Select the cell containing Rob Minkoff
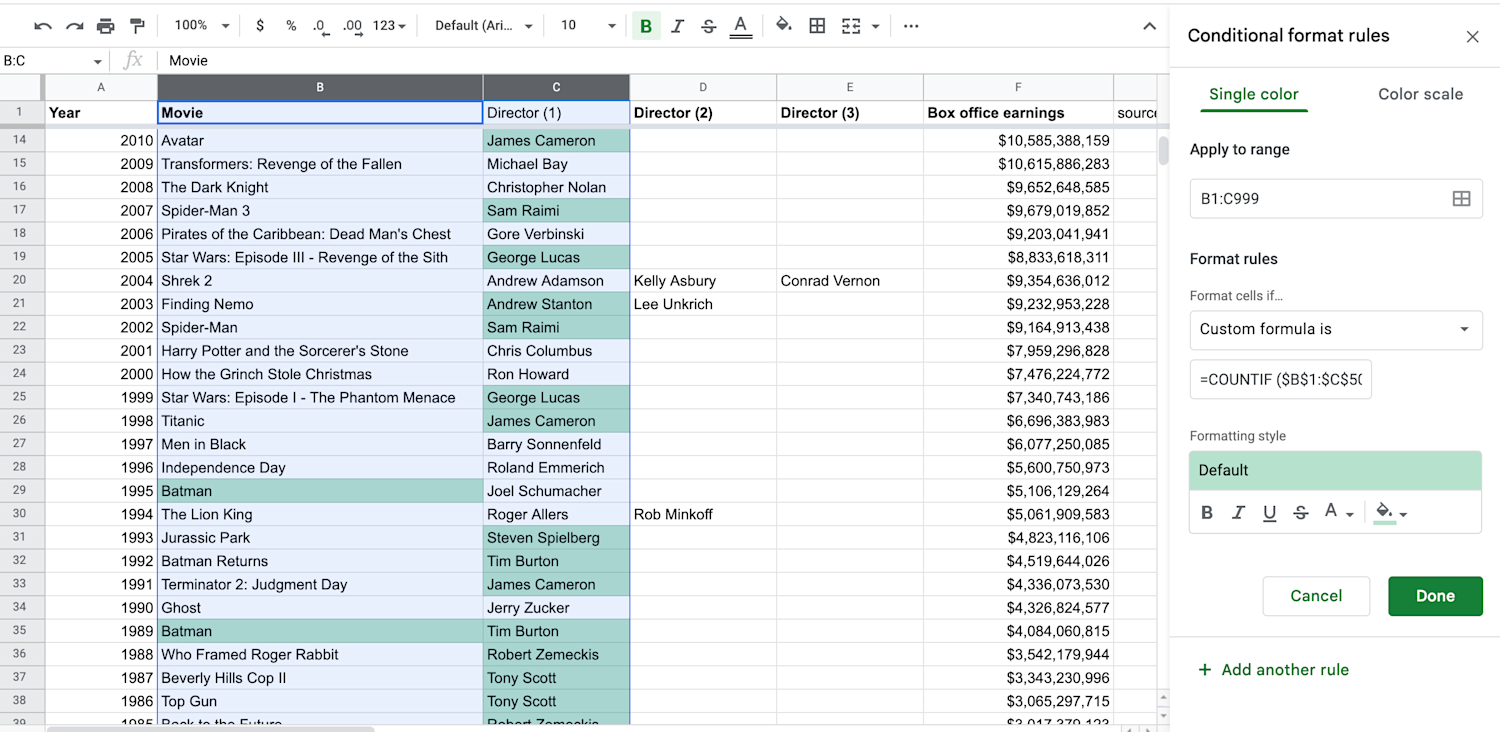 point(703,514)
